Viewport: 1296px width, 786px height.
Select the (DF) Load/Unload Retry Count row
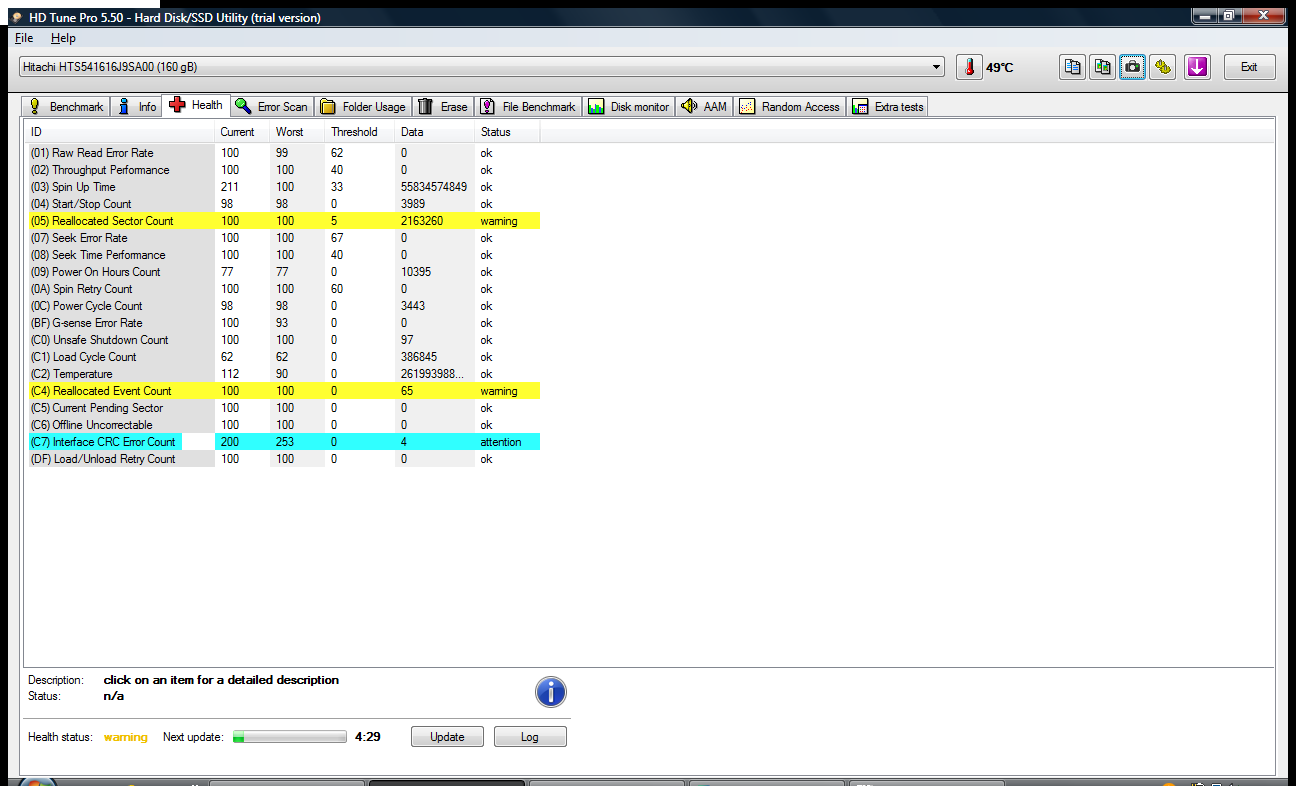coord(283,459)
